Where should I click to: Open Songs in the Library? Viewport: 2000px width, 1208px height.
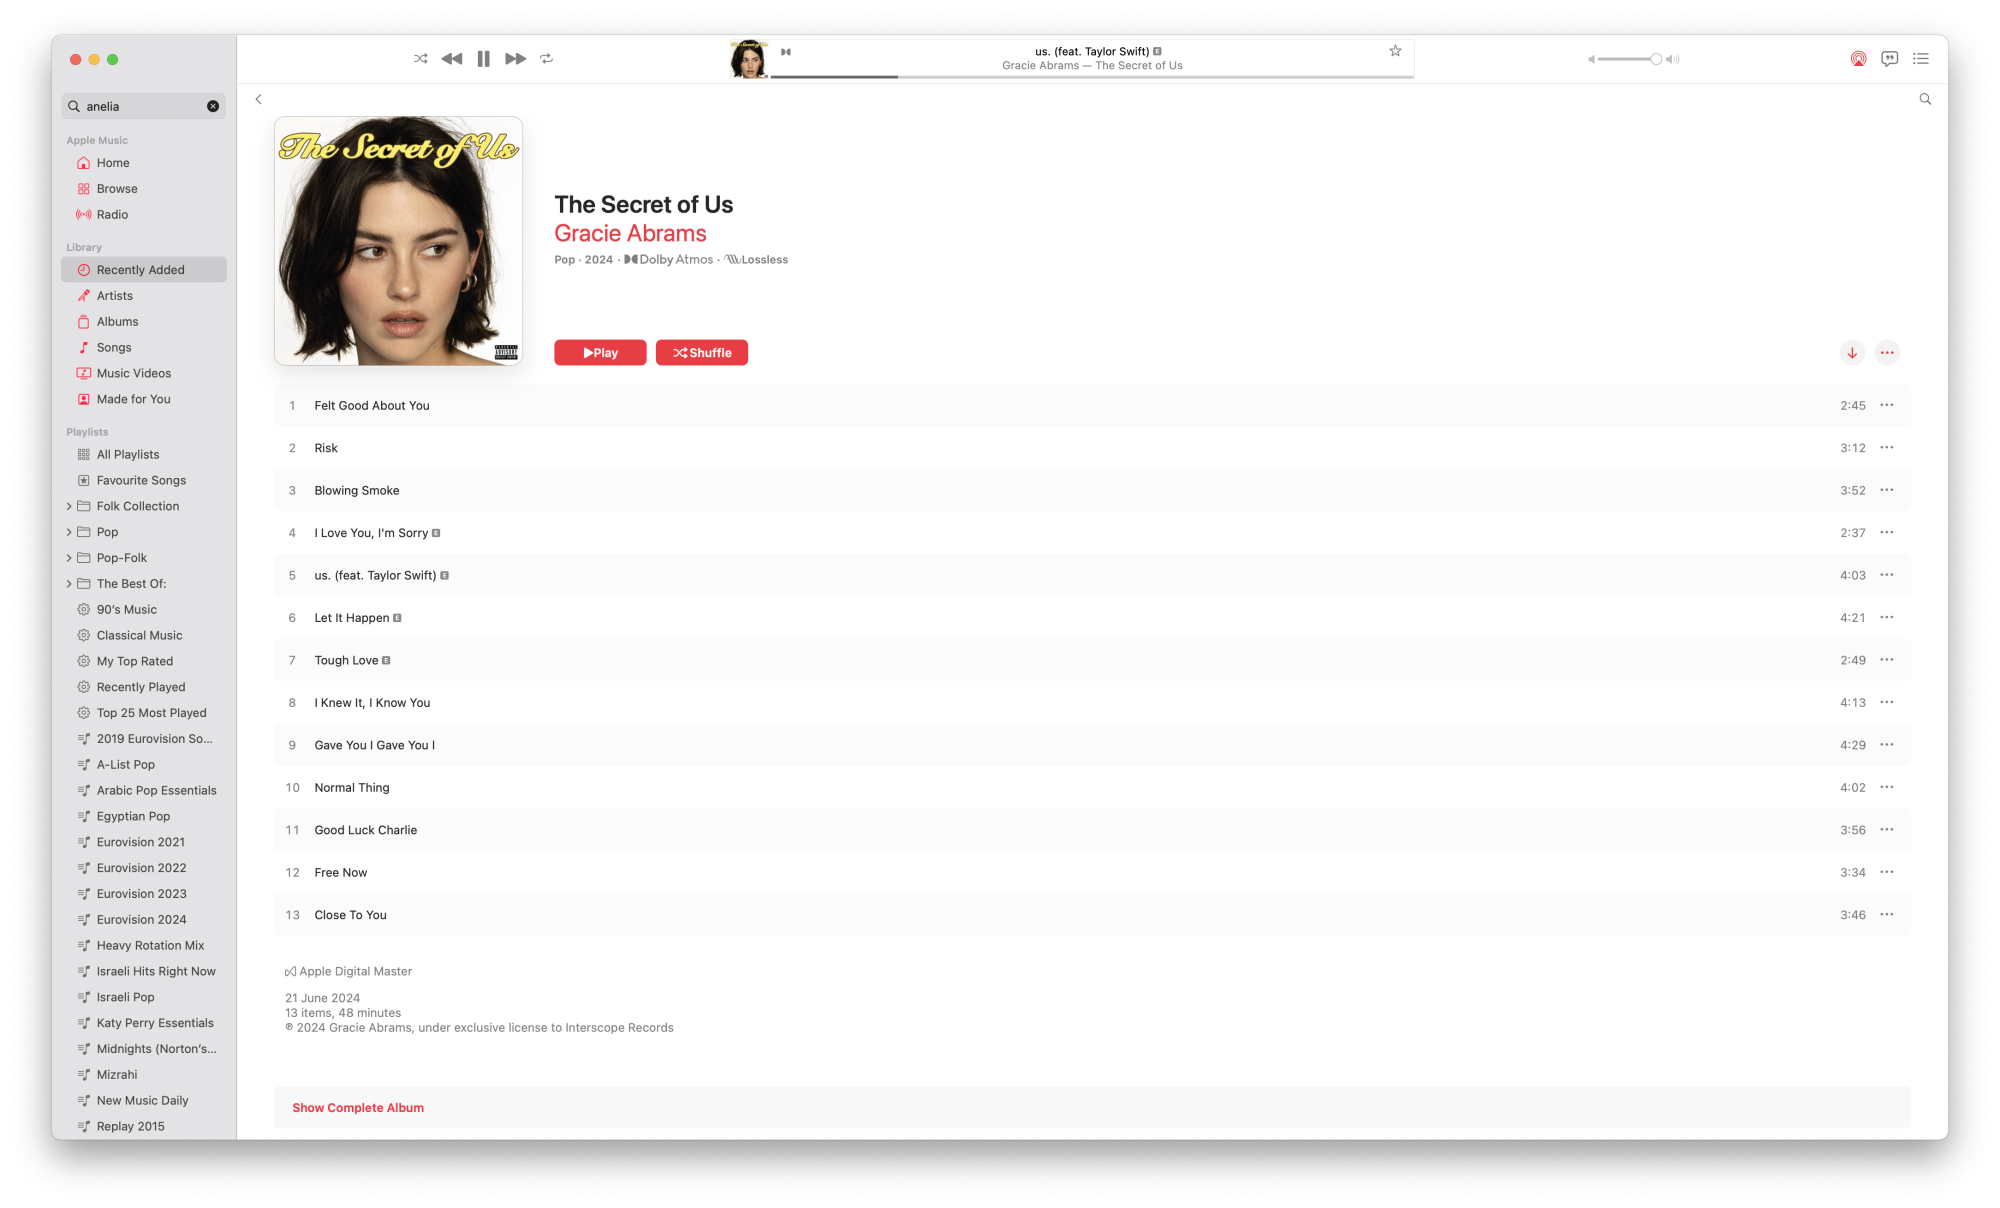click(144, 348)
